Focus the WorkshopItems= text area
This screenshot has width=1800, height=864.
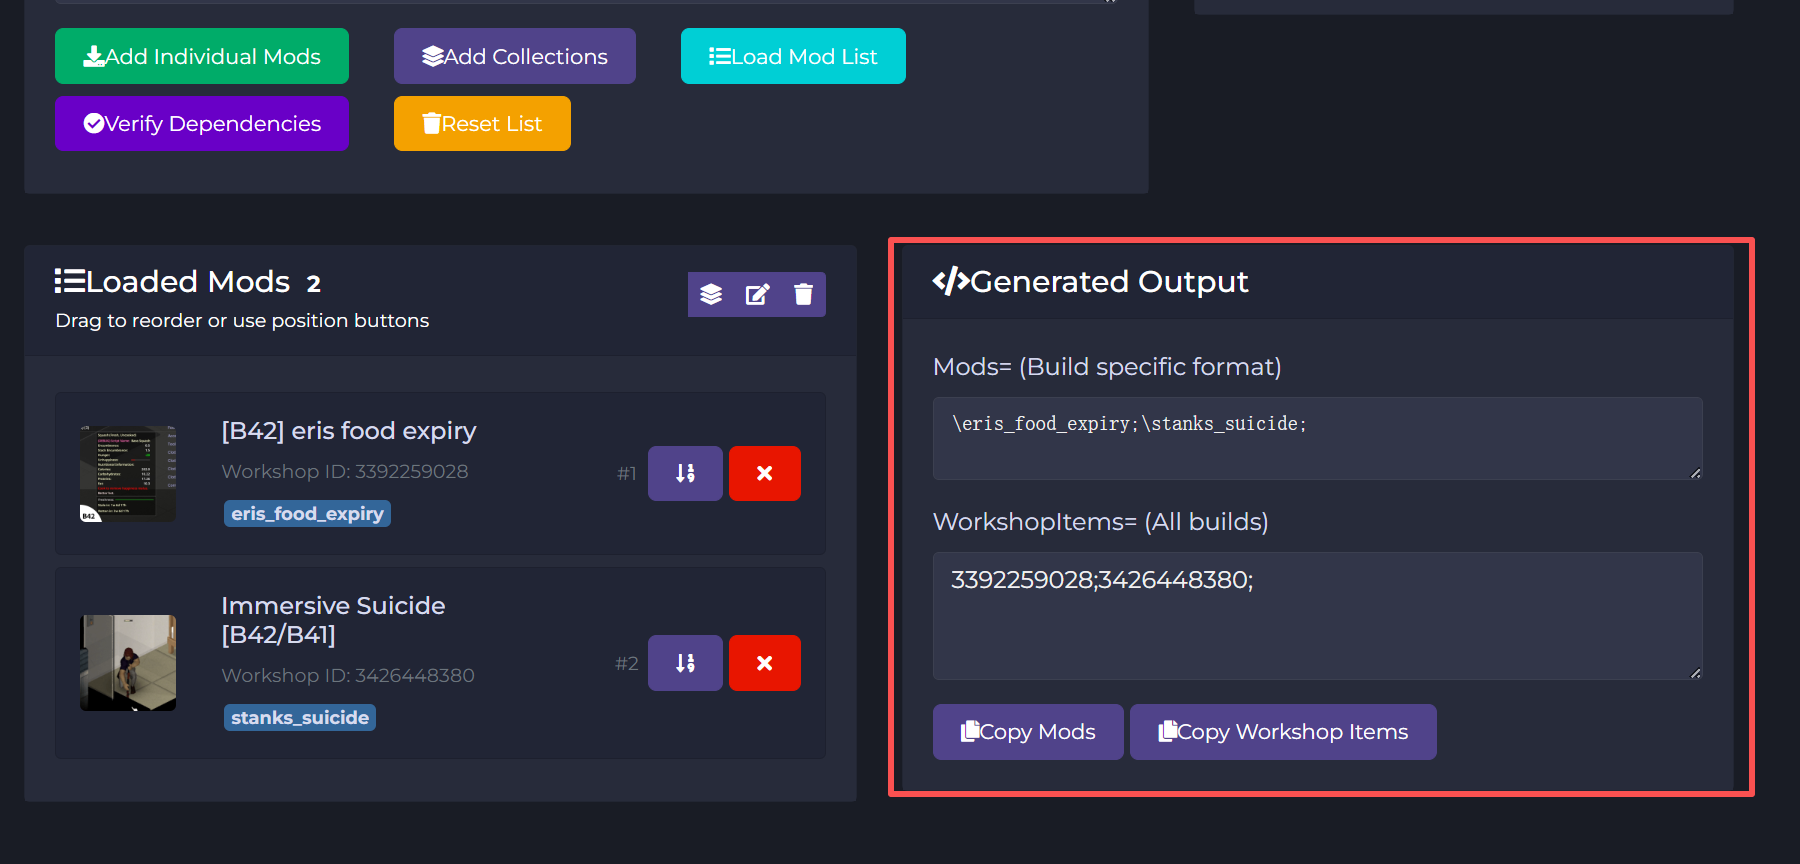pyautogui.click(x=1316, y=615)
